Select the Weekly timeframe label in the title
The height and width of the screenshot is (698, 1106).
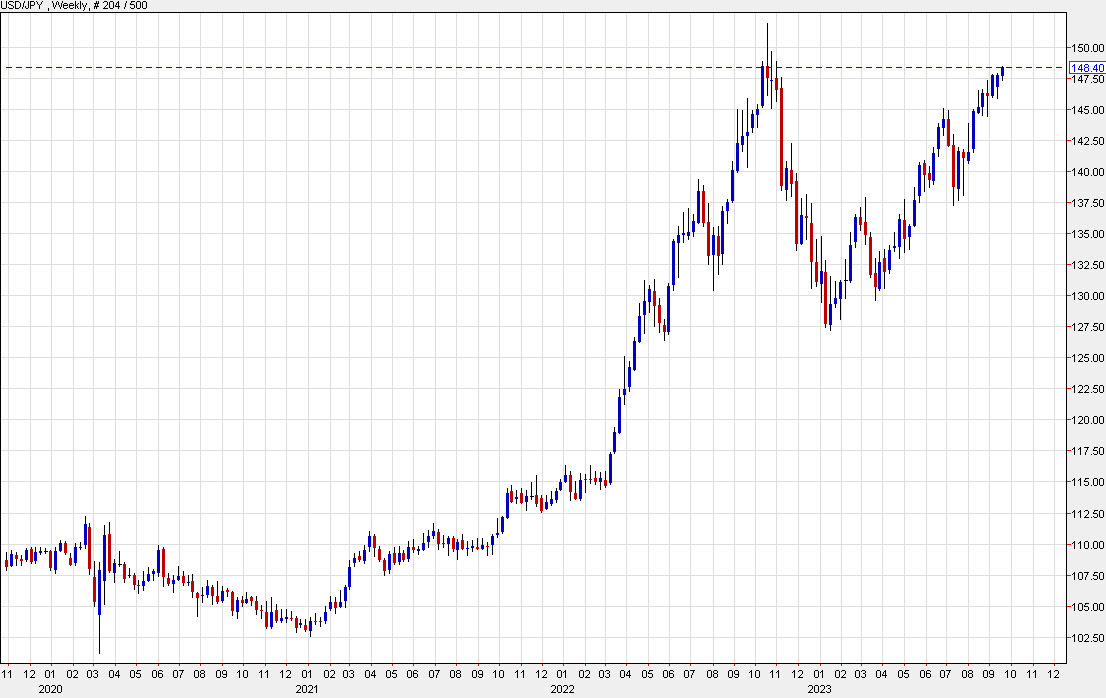66,5
